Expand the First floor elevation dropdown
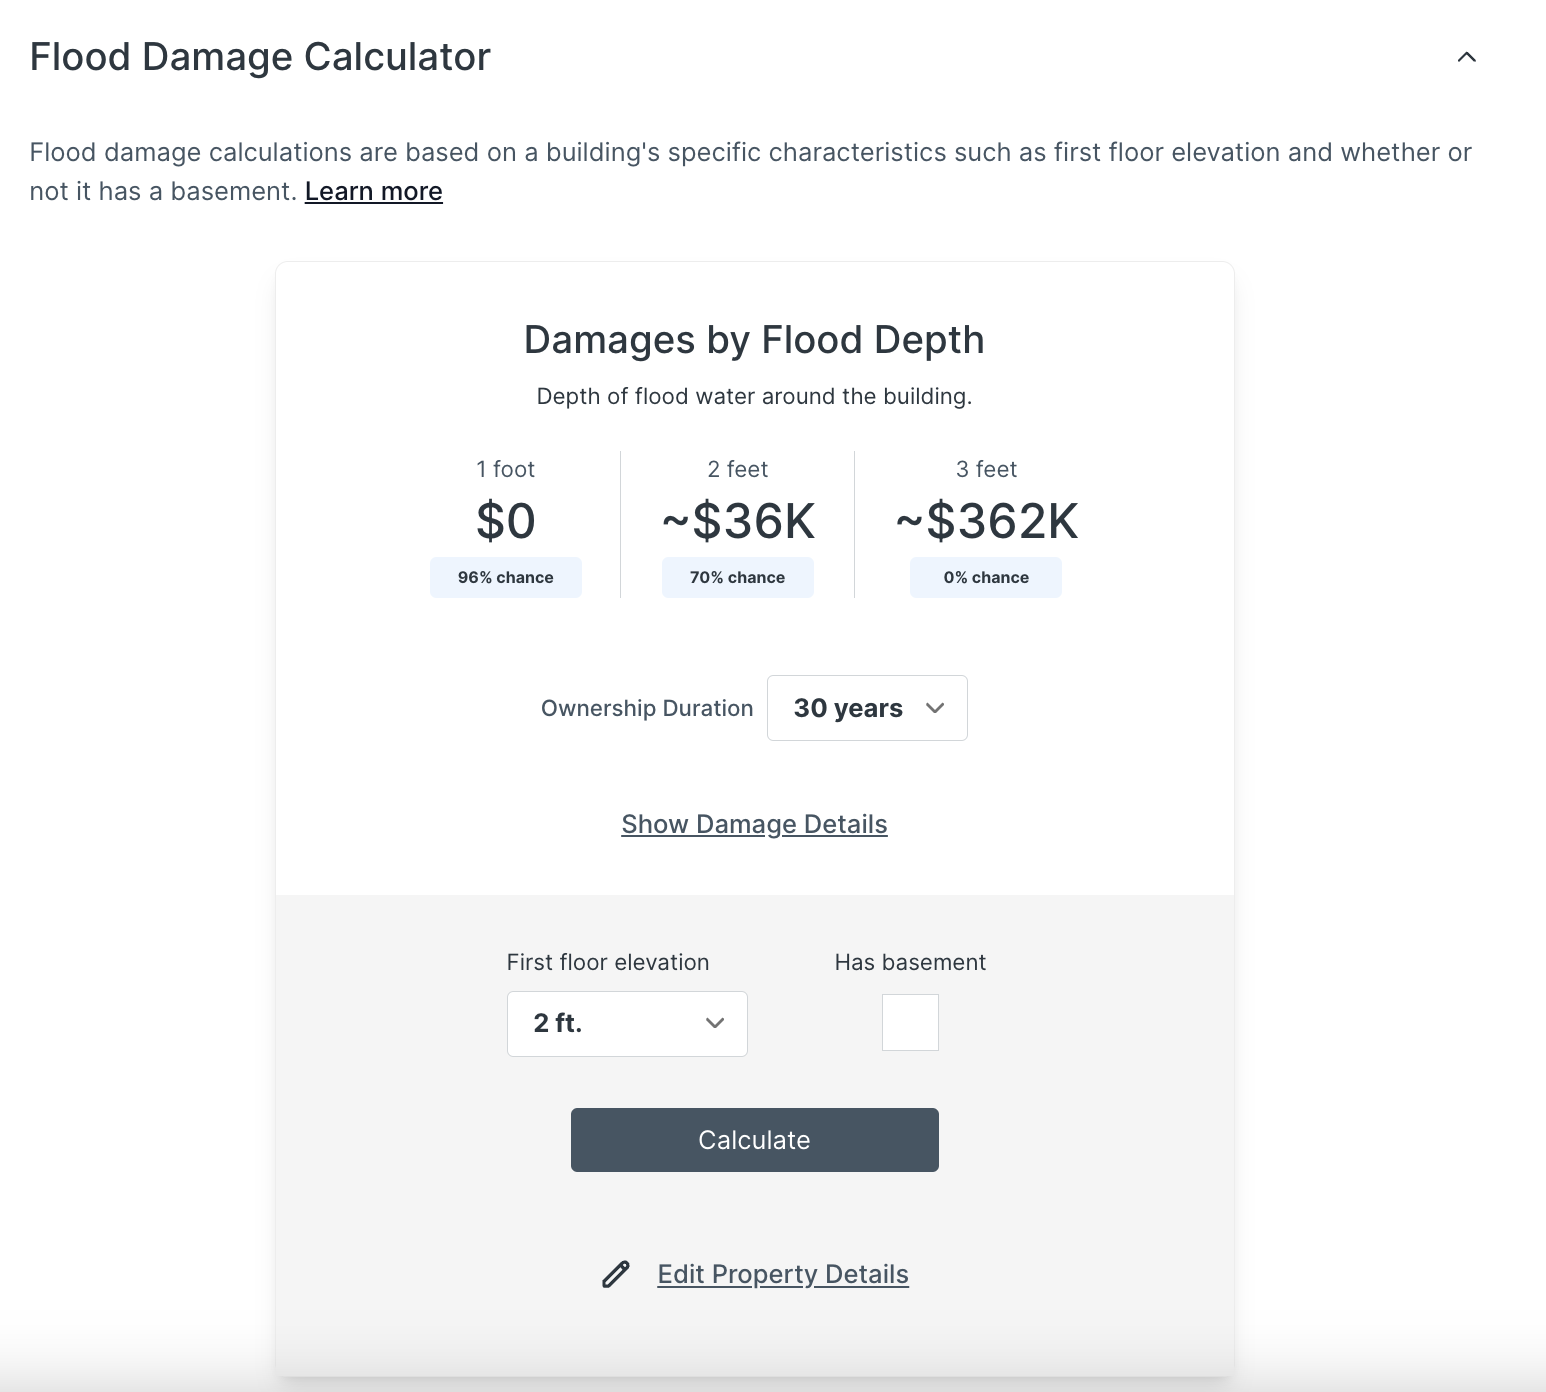 click(627, 1023)
